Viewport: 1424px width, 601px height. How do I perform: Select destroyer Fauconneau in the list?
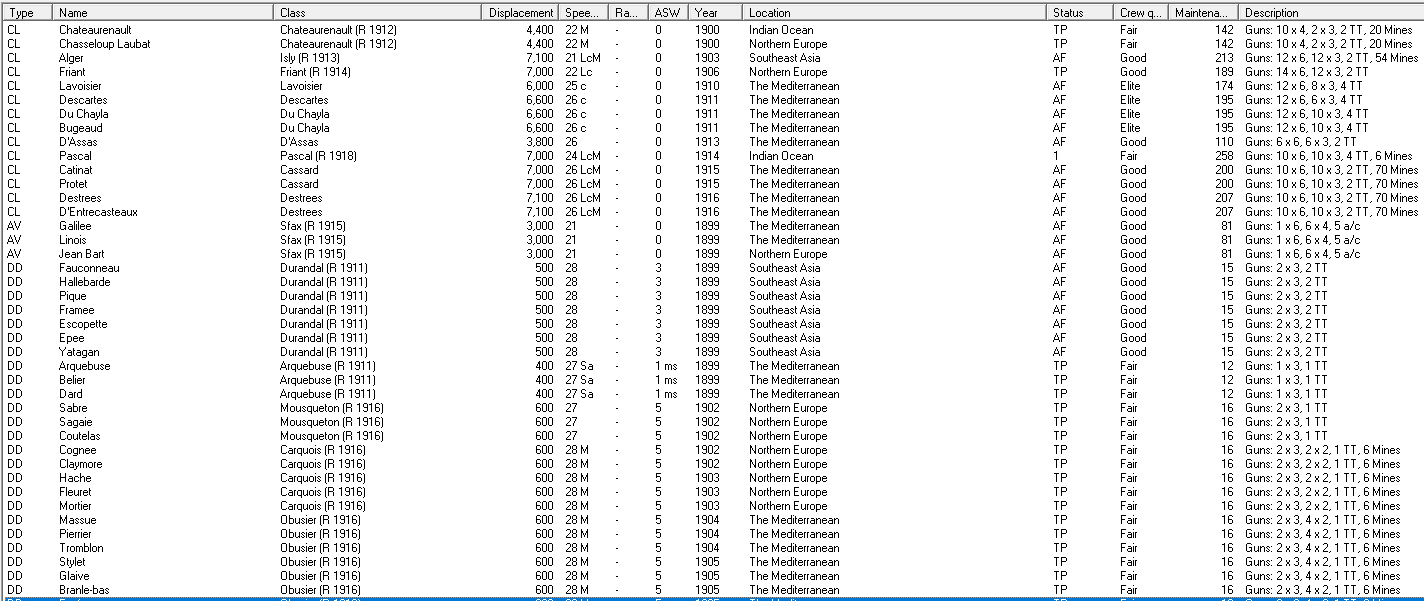point(89,268)
